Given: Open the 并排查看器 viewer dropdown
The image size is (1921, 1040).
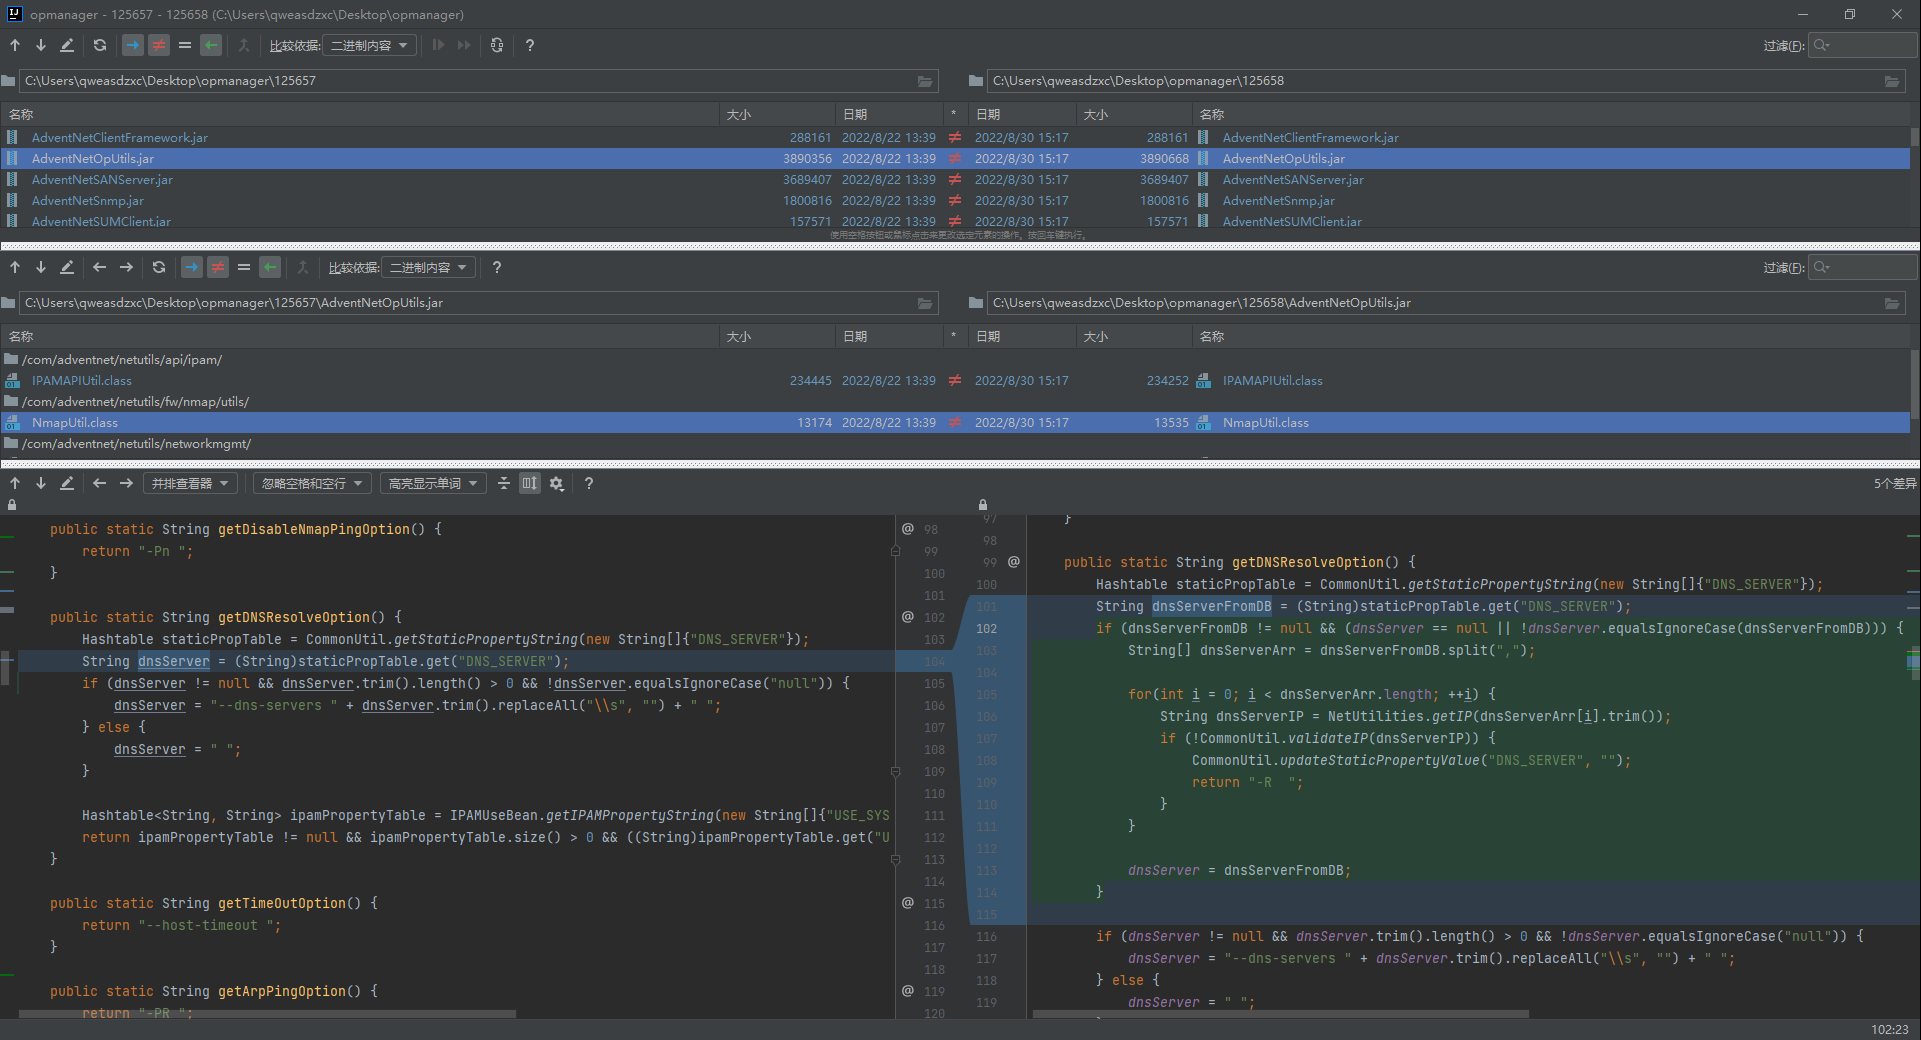Looking at the screenshot, I should (190, 483).
